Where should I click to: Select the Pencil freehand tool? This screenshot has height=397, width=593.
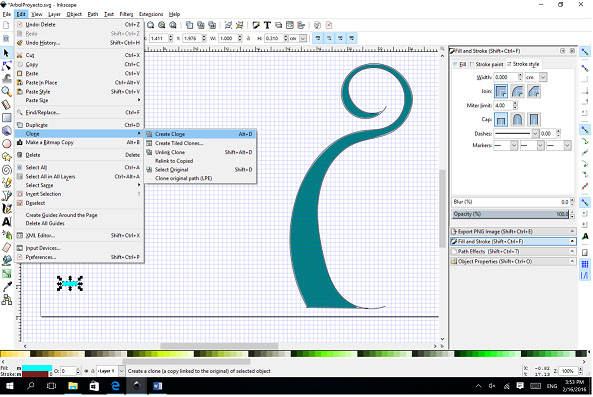click(x=6, y=183)
